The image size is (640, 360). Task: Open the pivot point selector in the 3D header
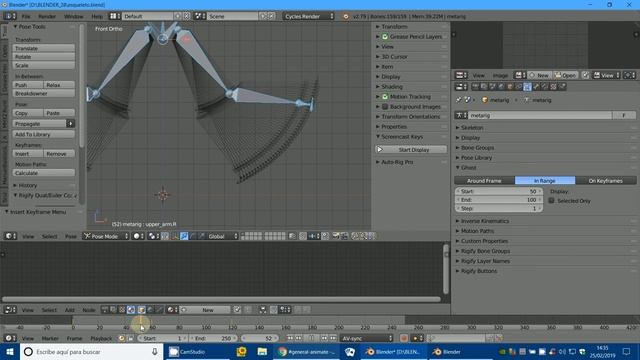(x=153, y=236)
